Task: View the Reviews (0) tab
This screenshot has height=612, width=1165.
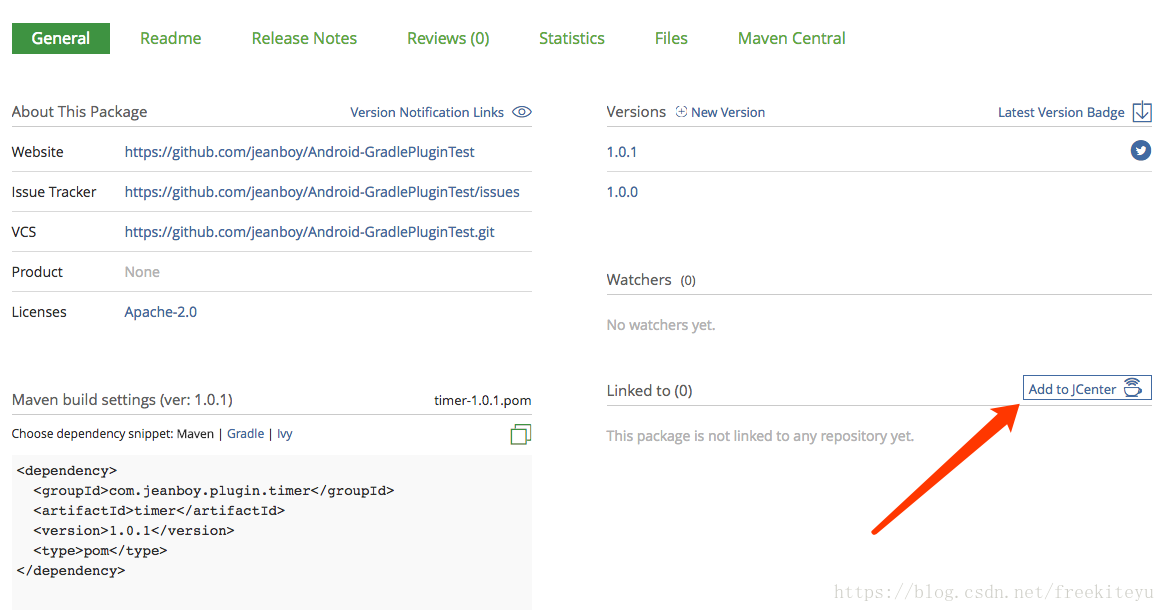Action: [x=448, y=39]
